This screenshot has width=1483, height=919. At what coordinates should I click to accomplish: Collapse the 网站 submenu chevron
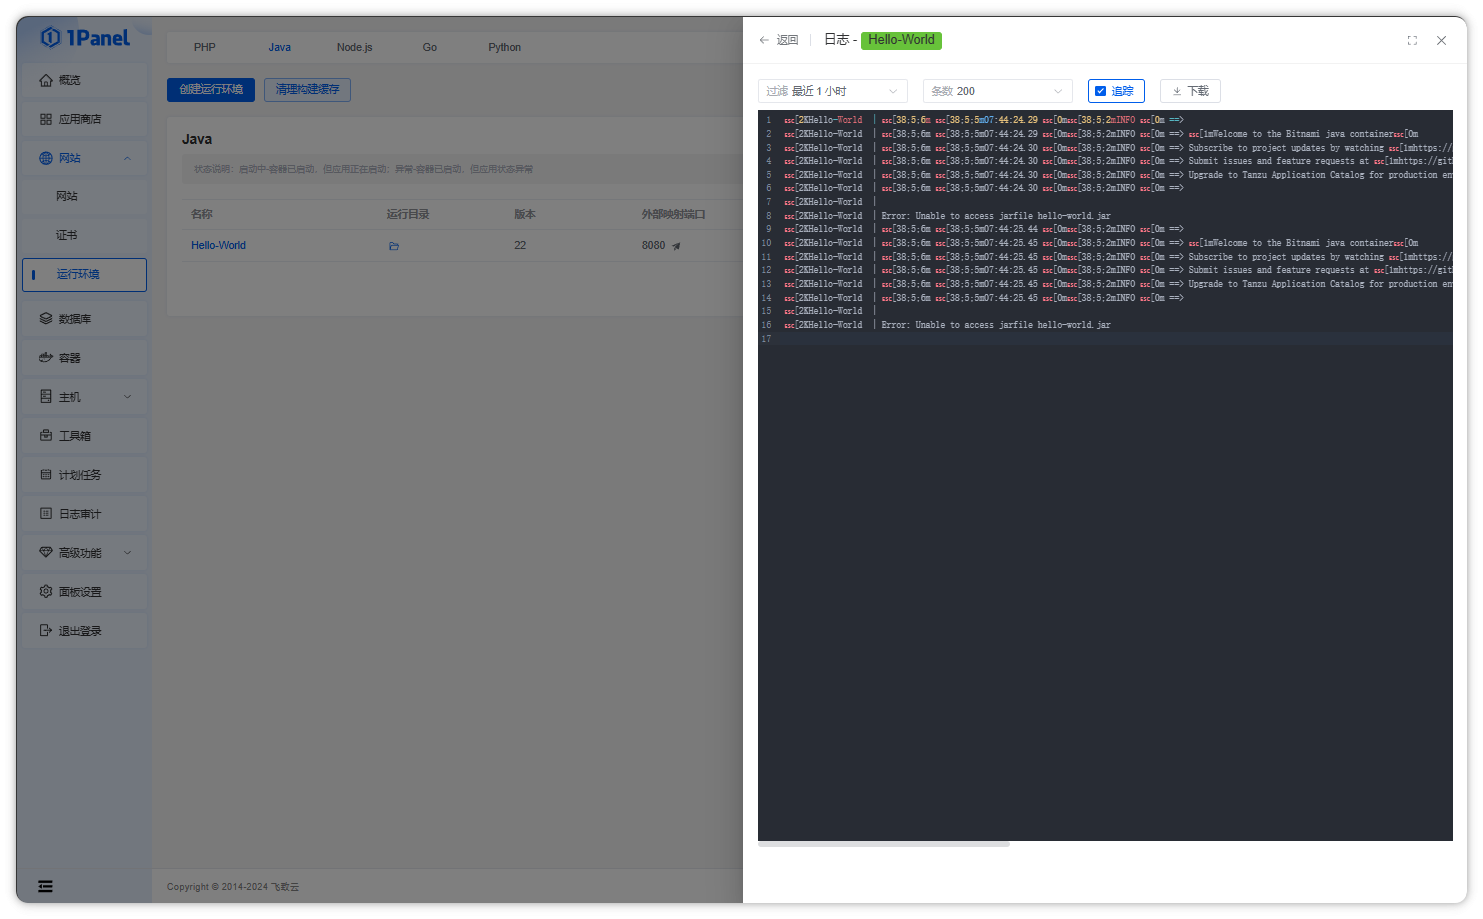[x=128, y=158]
